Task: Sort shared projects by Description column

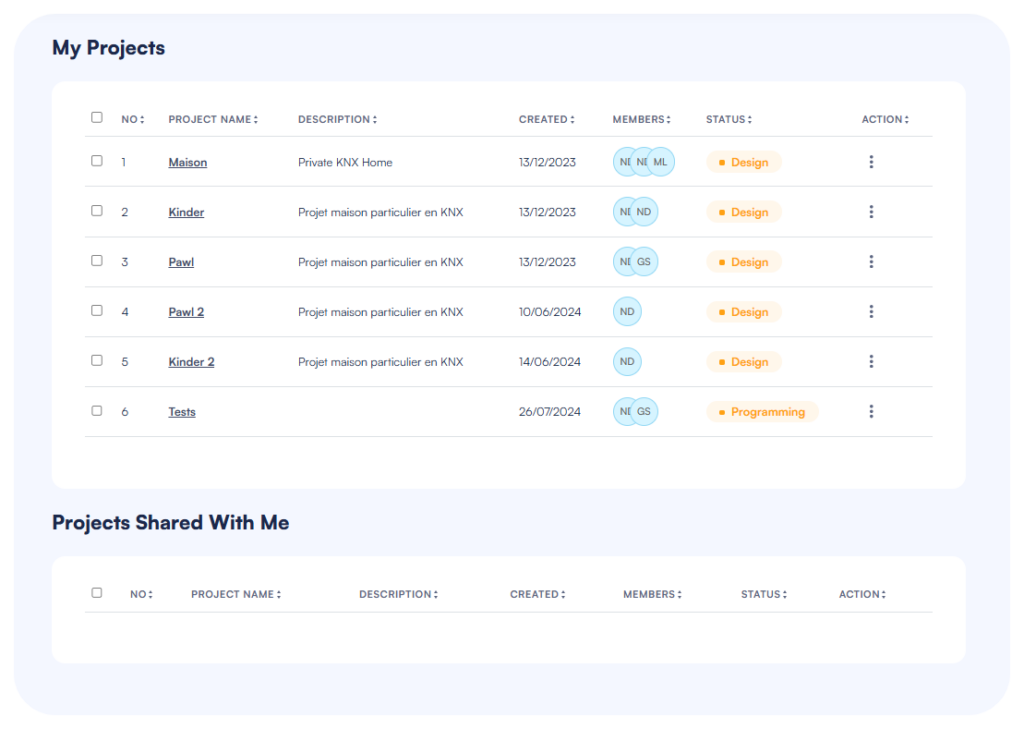Action: click(x=398, y=595)
